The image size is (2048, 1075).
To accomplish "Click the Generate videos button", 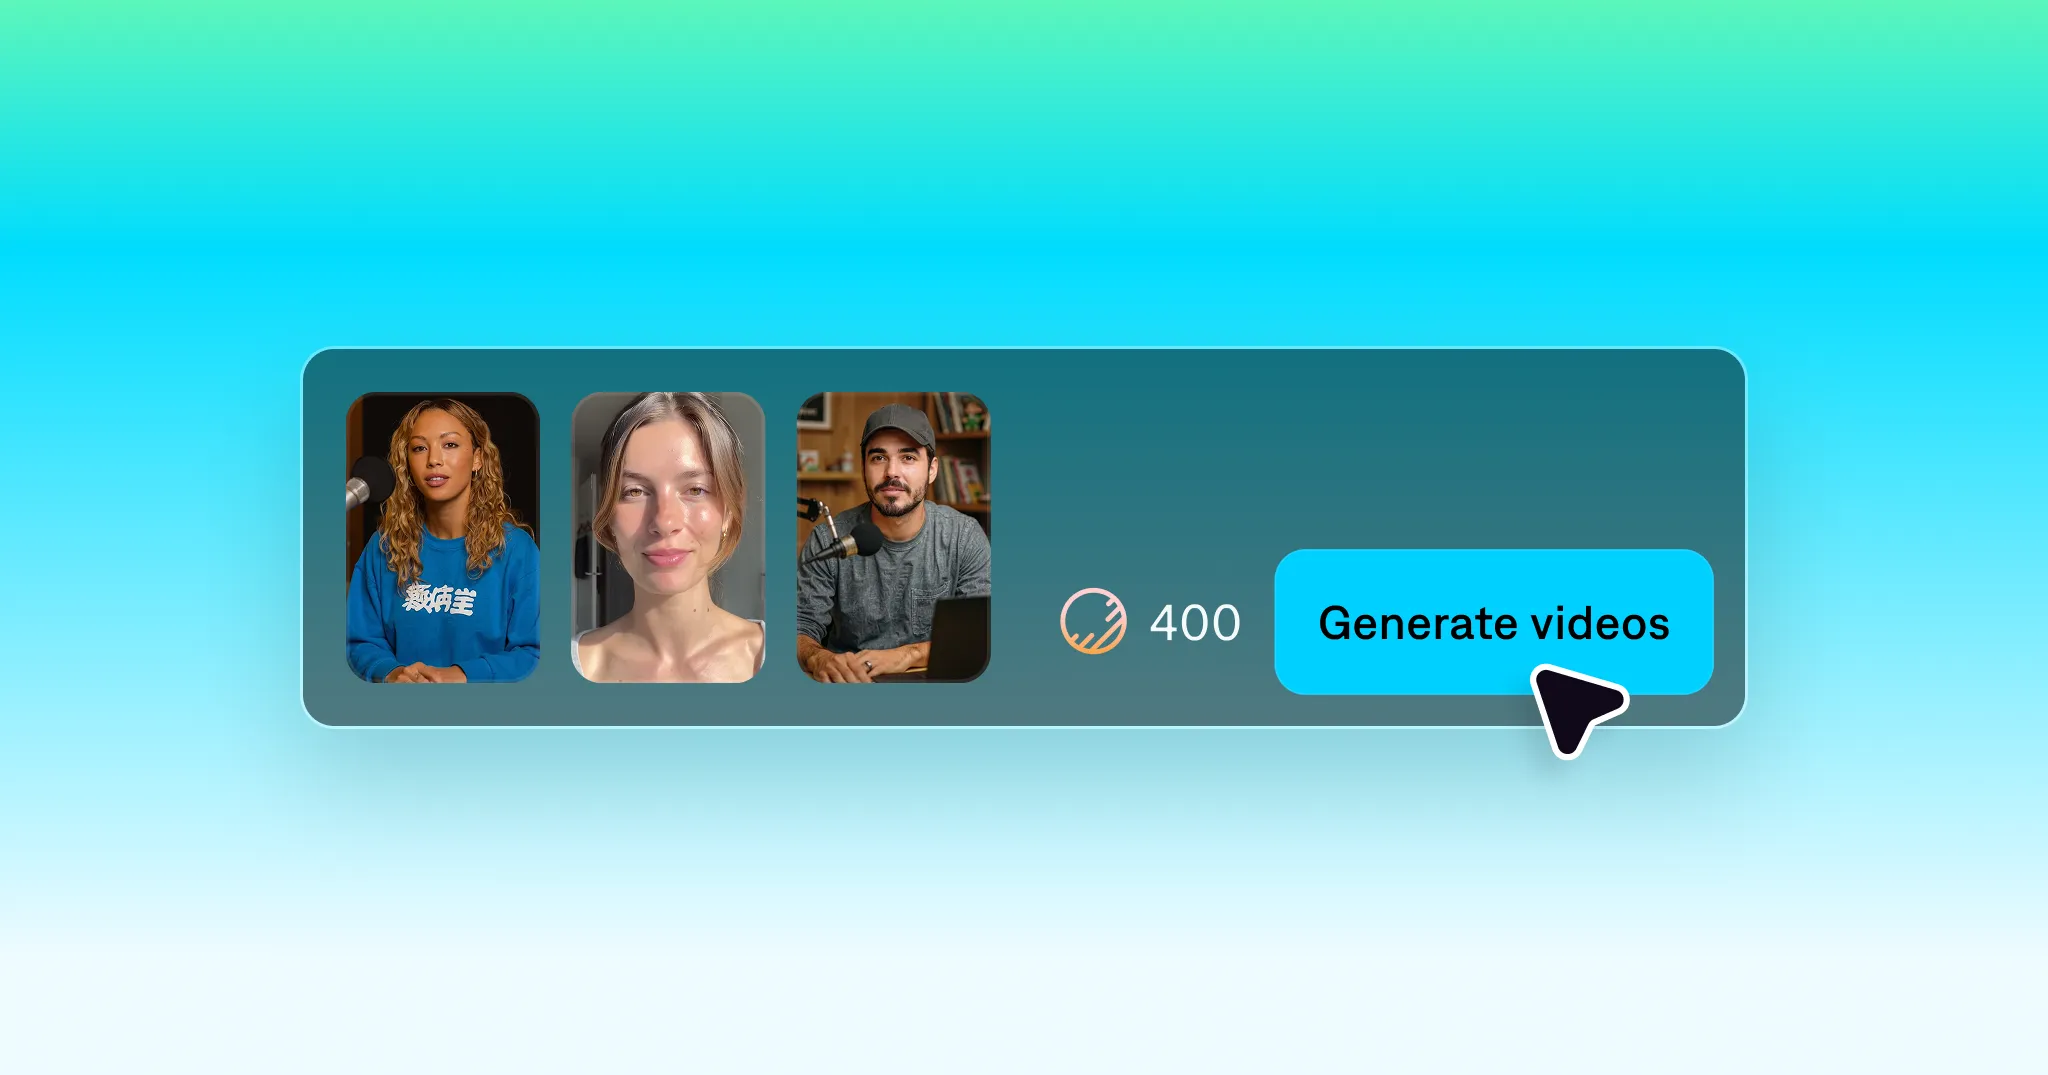I will (1493, 622).
